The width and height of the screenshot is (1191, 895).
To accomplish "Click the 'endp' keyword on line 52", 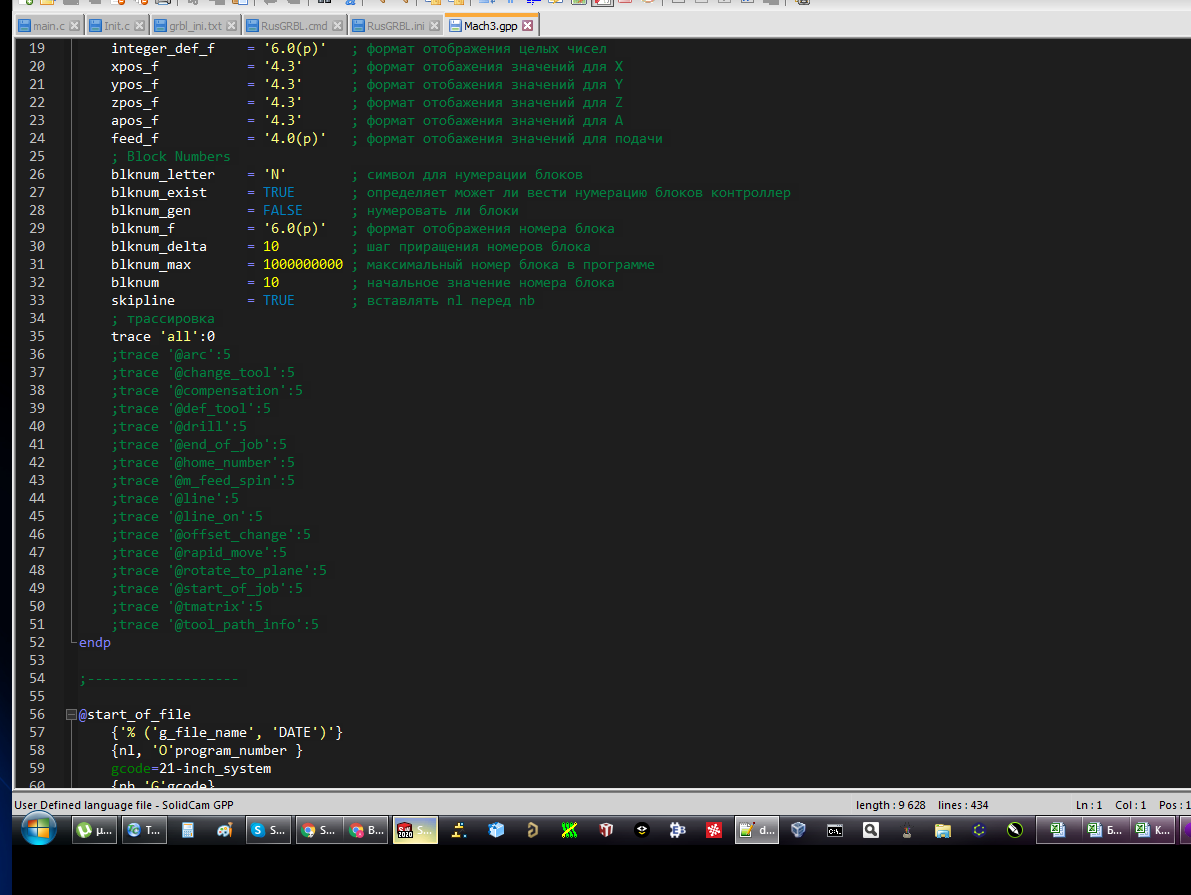I will [x=95, y=643].
